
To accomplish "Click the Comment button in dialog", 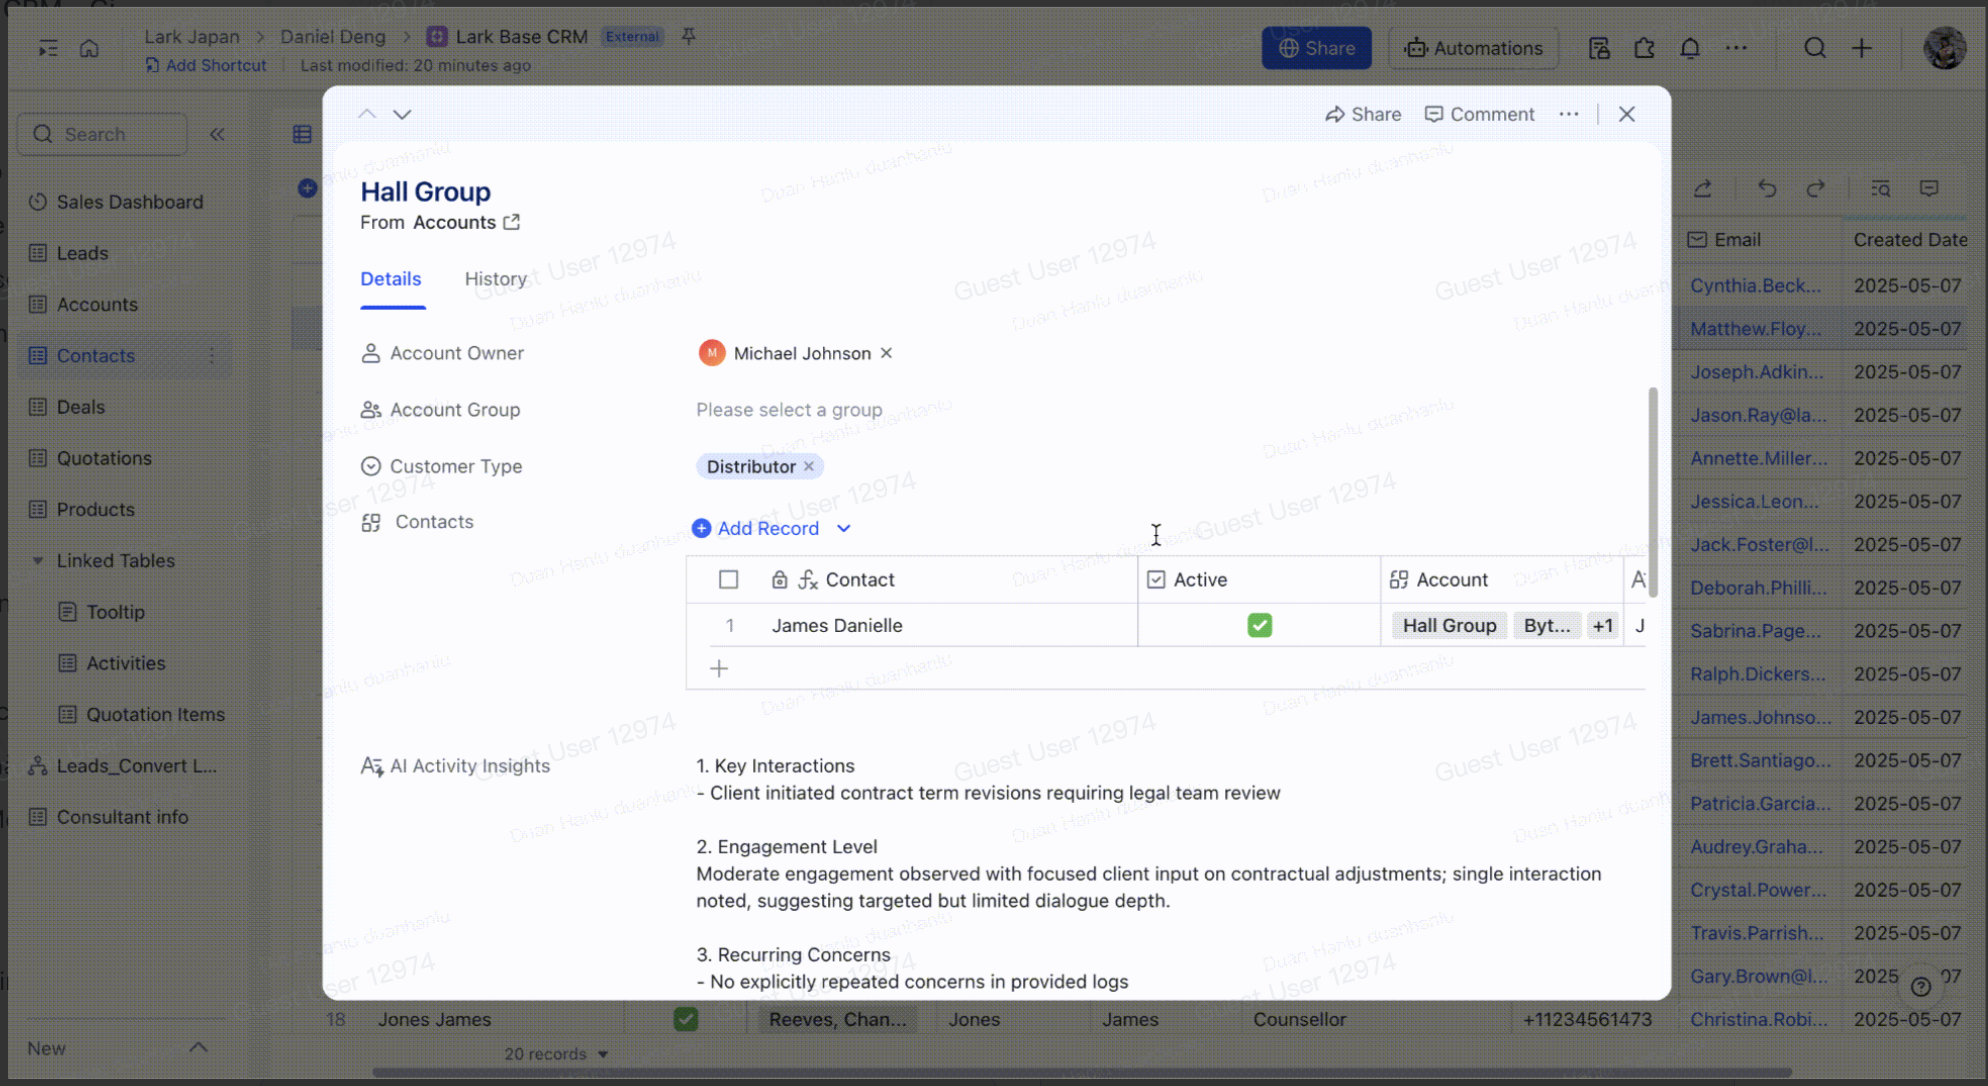I will [1479, 114].
